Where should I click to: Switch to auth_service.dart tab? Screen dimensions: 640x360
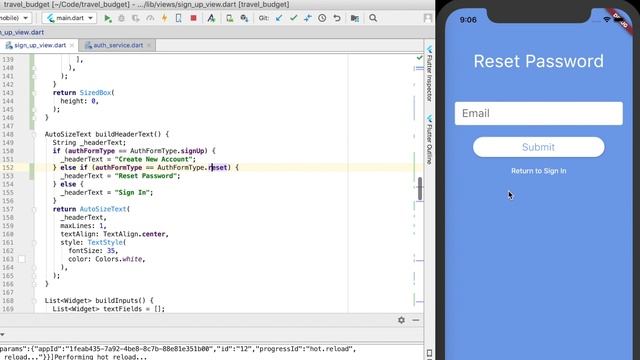[x=118, y=45]
